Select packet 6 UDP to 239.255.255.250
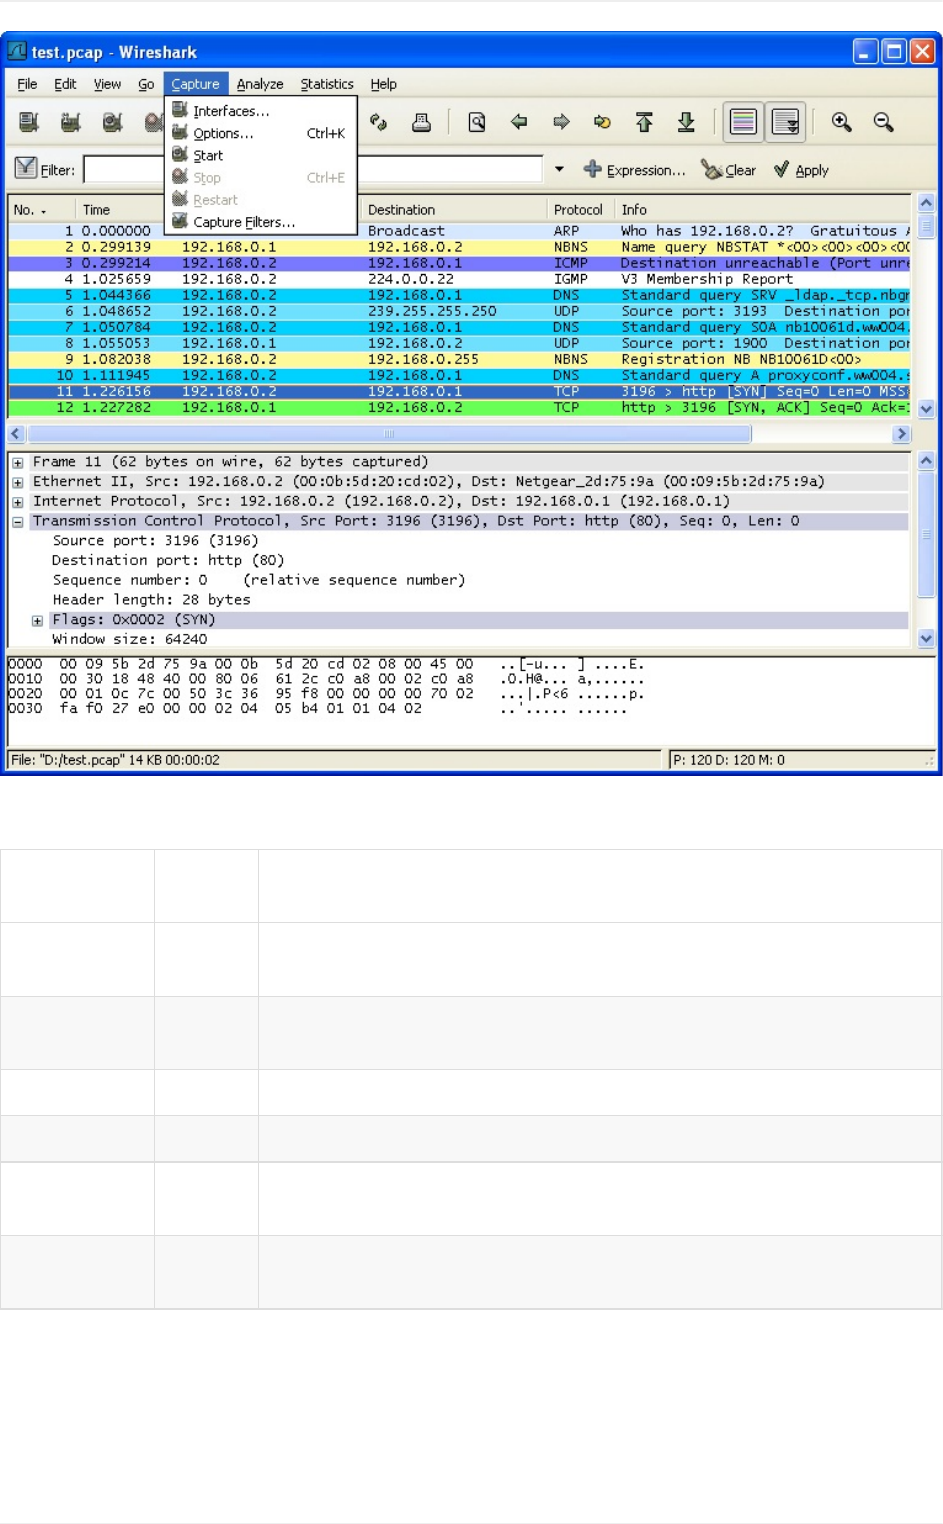The image size is (943, 1524). (x=460, y=311)
